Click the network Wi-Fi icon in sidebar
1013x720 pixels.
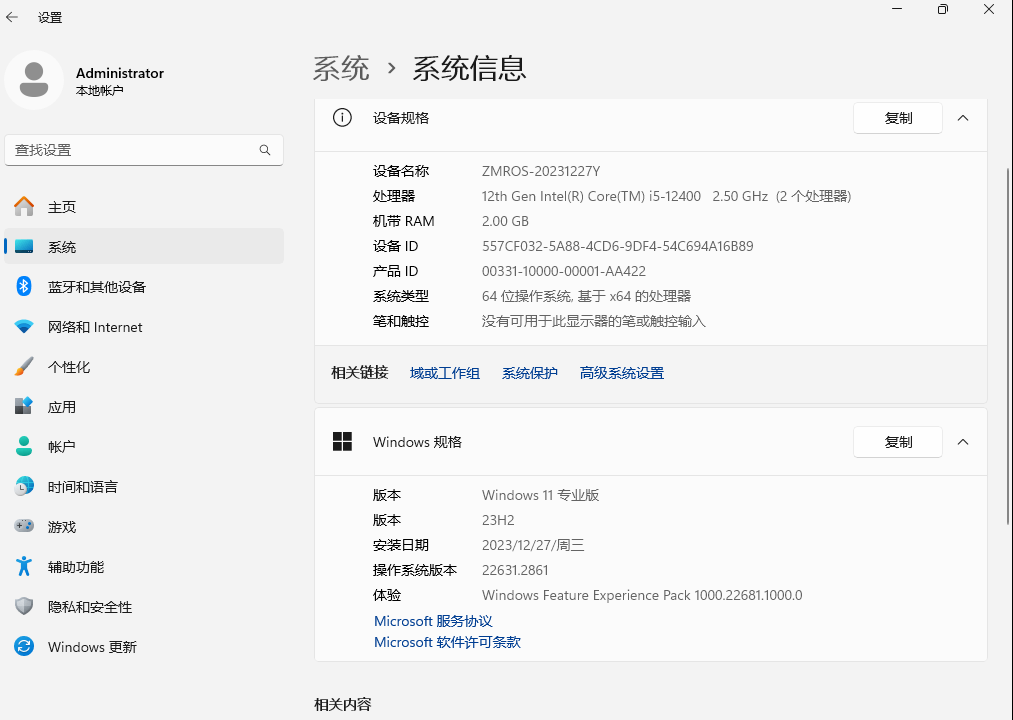tap(24, 326)
